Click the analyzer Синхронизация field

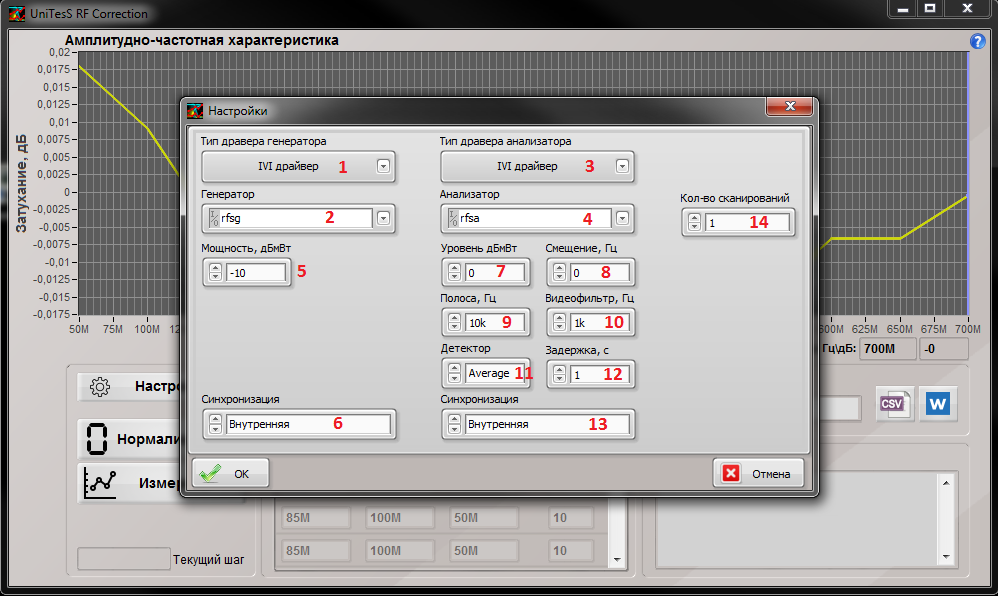(547, 424)
